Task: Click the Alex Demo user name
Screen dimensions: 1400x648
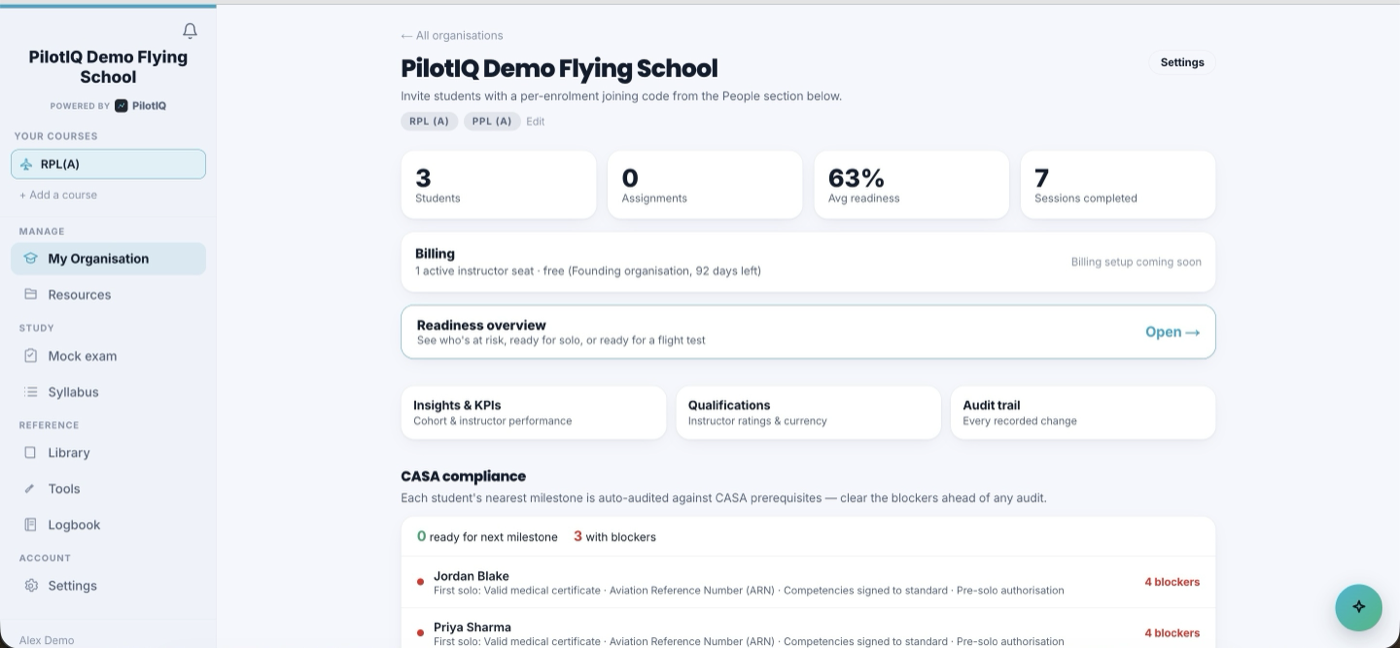Action: (46, 640)
